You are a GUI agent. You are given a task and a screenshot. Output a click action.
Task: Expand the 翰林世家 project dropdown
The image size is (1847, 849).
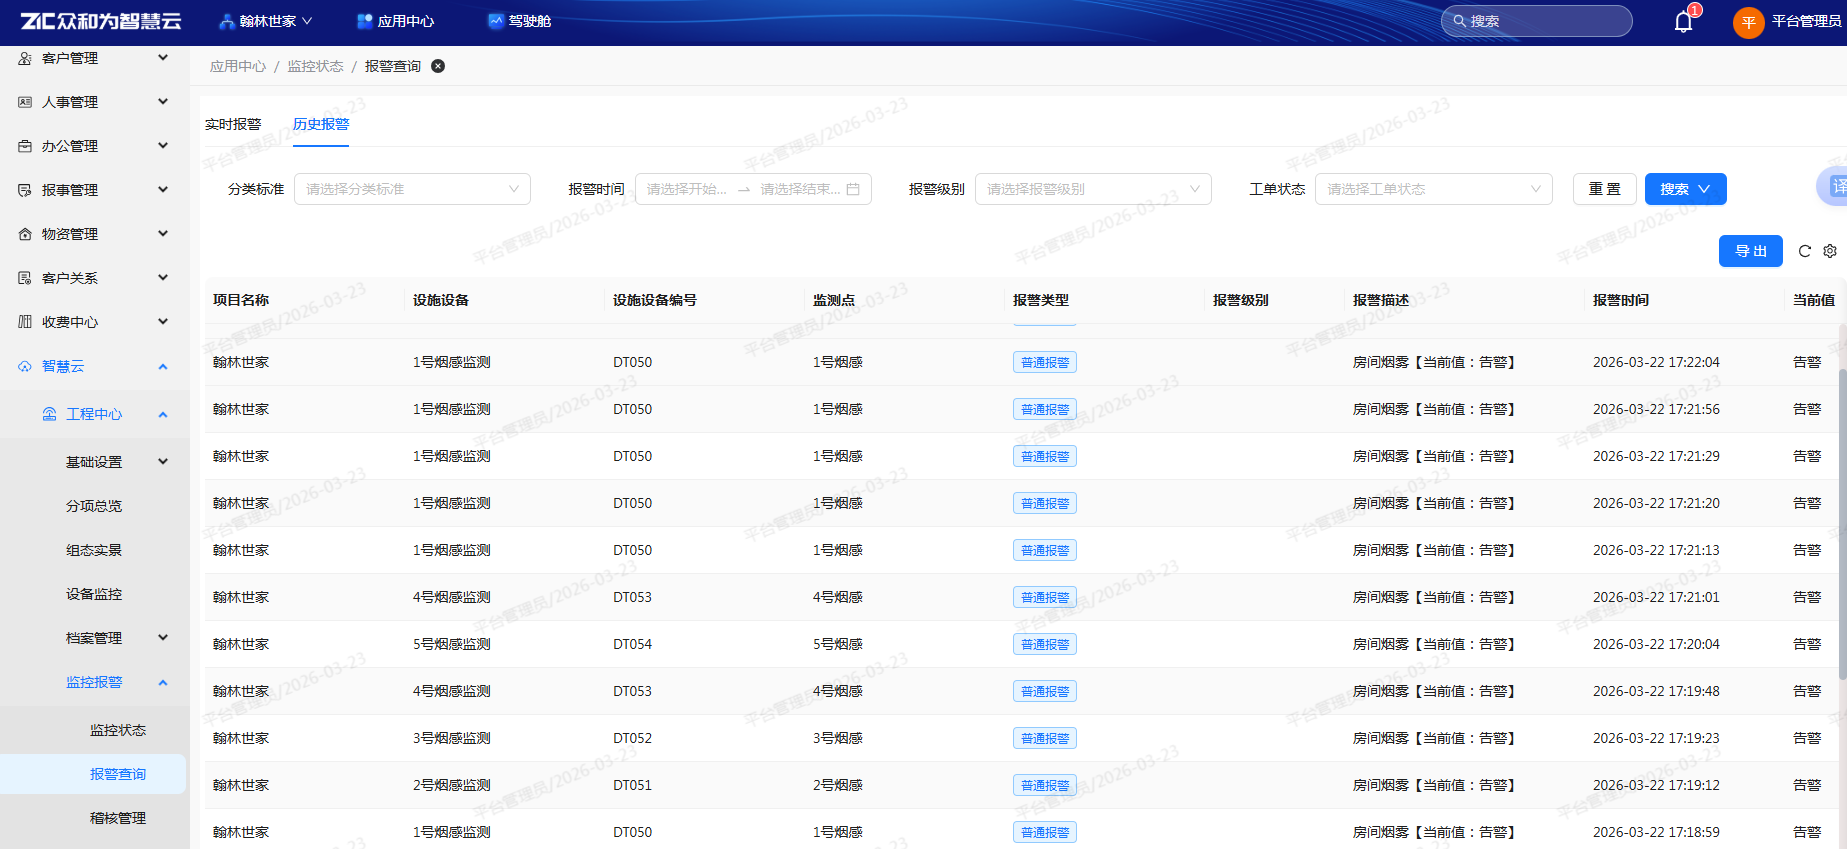pos(266,21)
